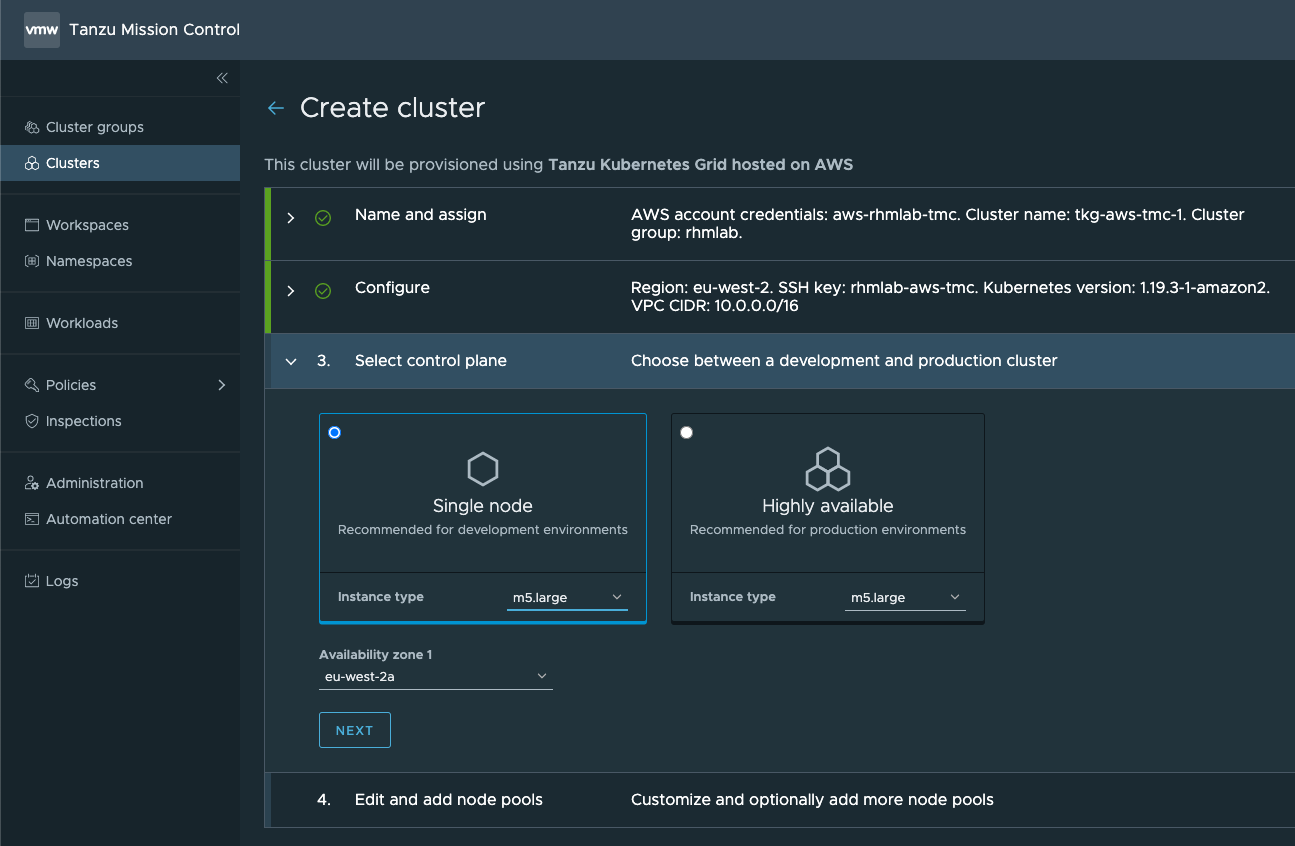The width and height of the screenshot is (1295, 846).
Task: Click the Create cluster heading
Action: tap(393, 108)
